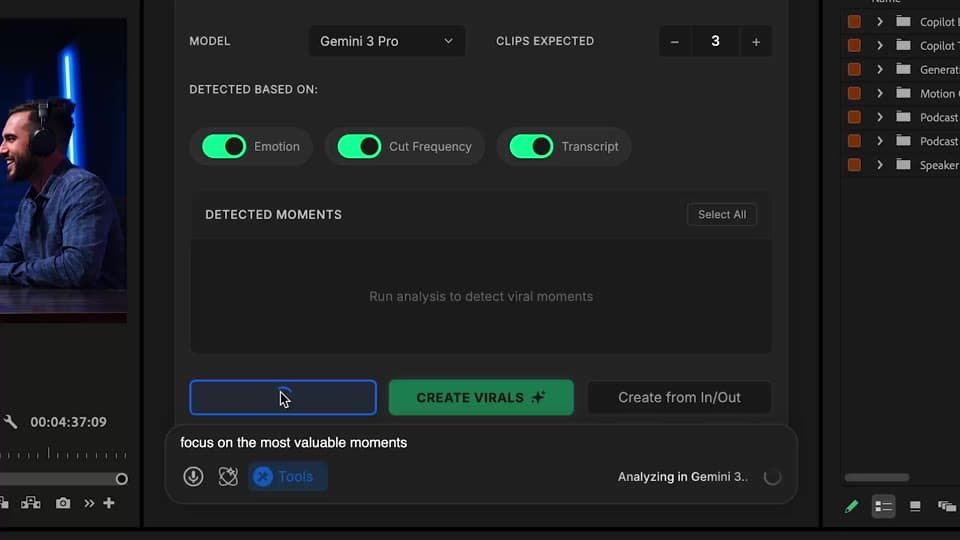The width and height of the screenshot is (960, 540).
Task: Open the wrench settings icon
Action: [10, 422]
